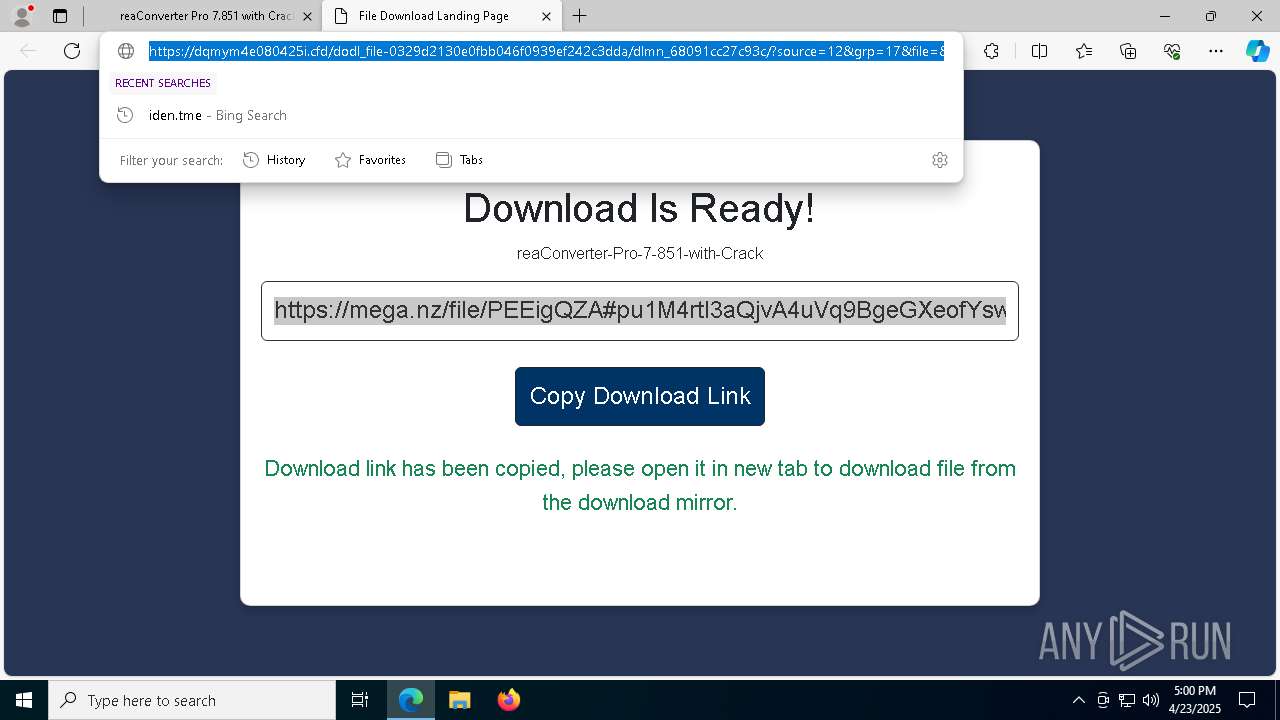Open network status tray icon
The width and height of the screenshot is (1280, 720).
[x=1126, y=700]
